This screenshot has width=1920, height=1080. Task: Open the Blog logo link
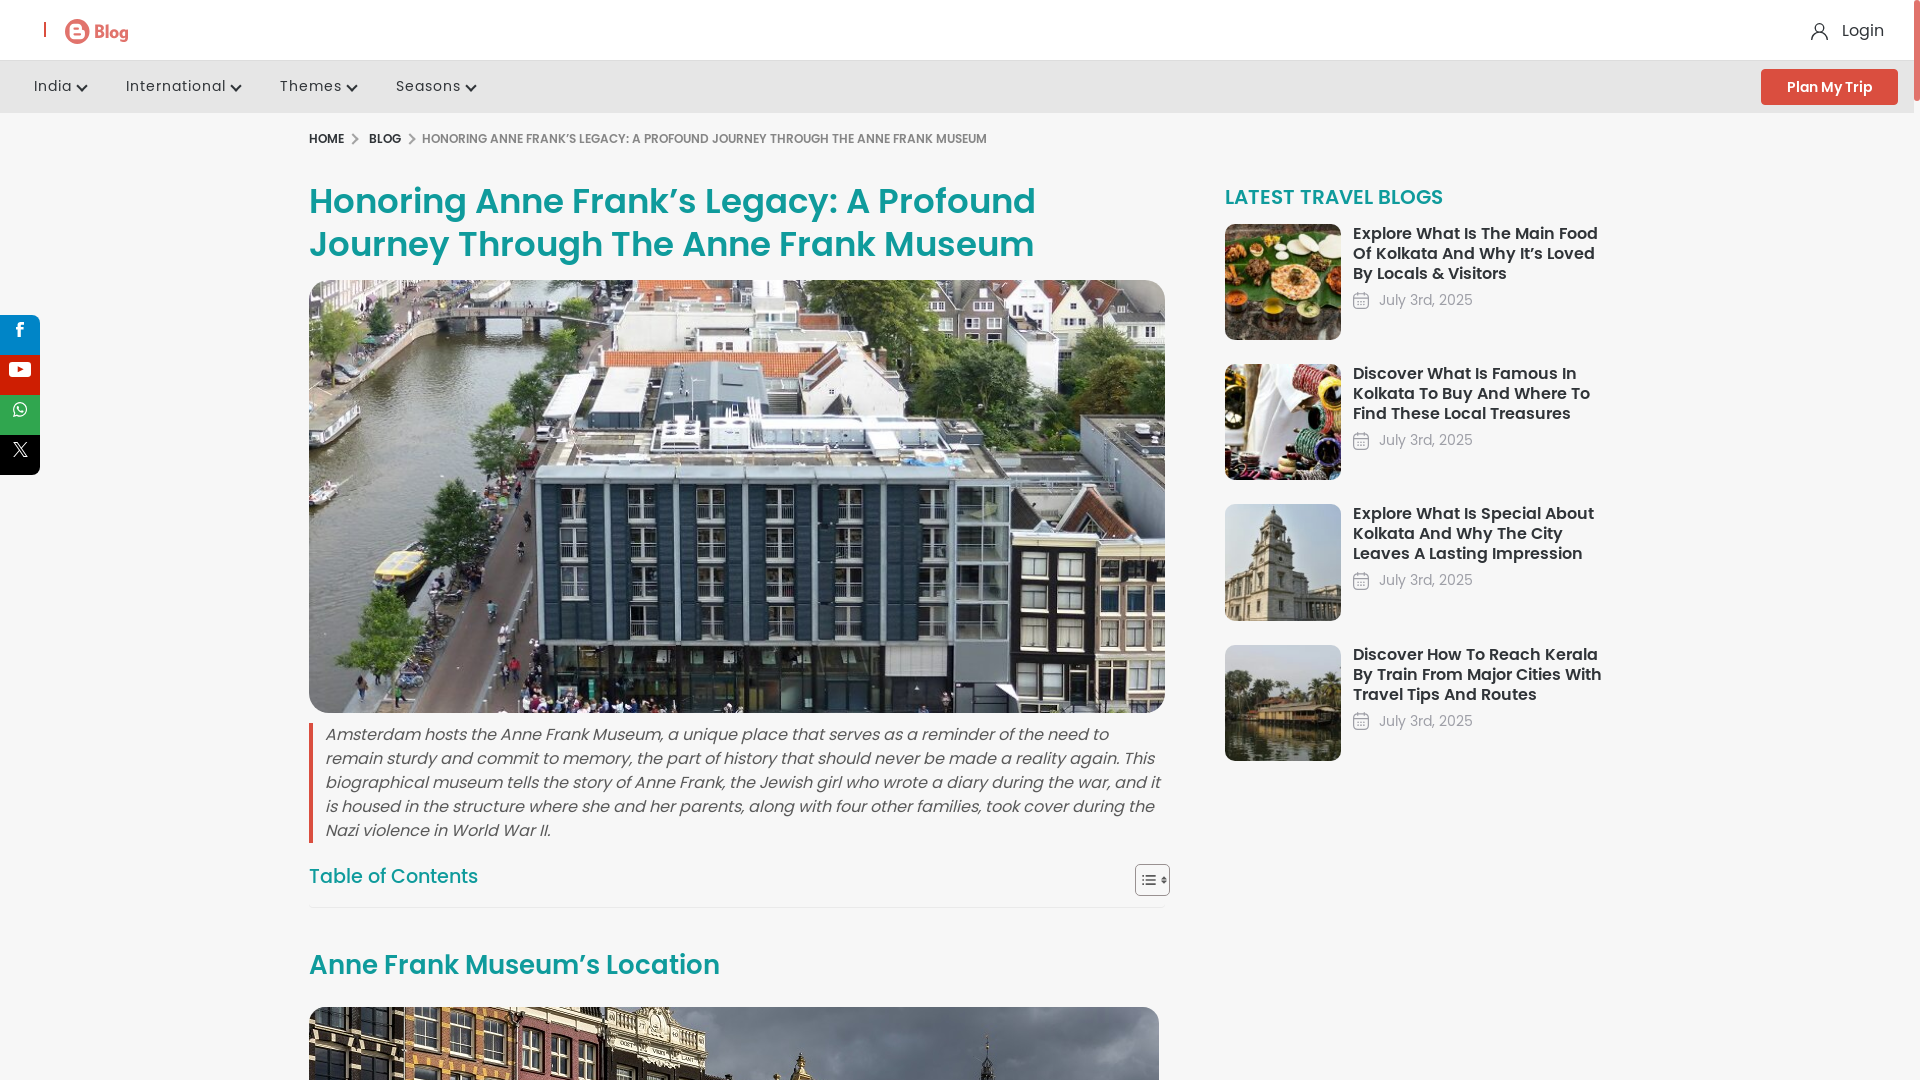coord(97,32)
